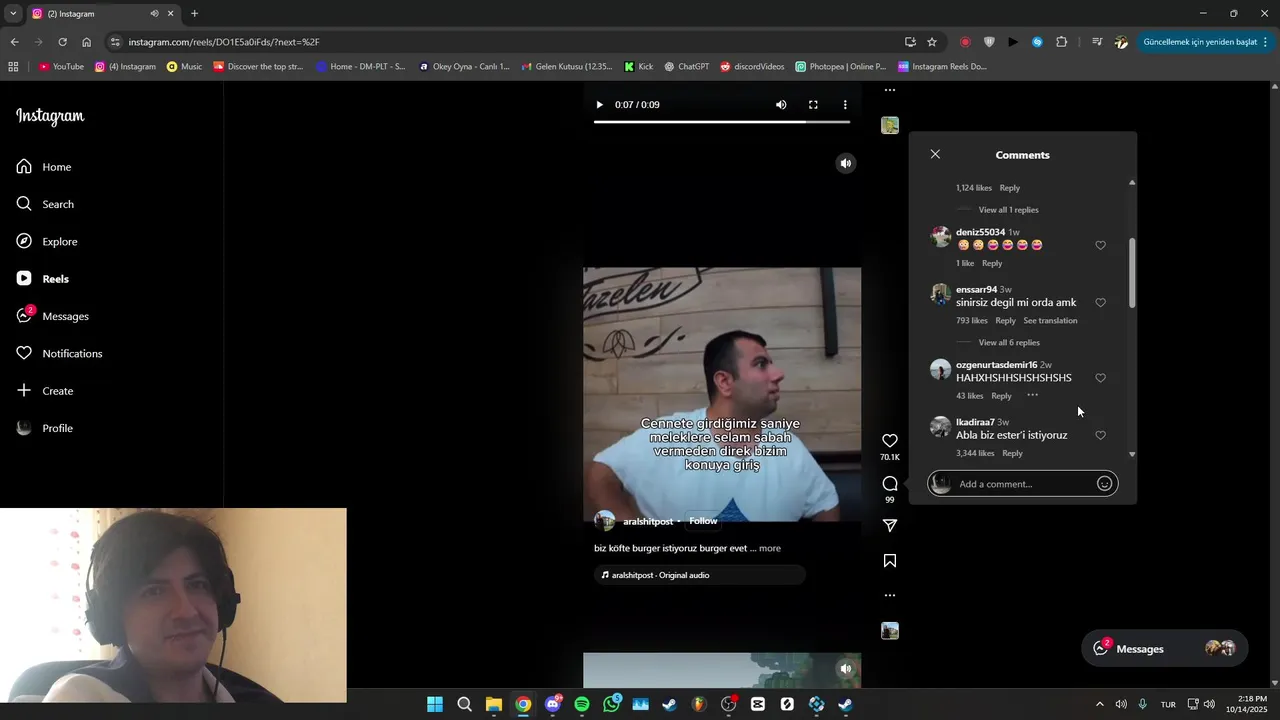The image size is (1280, 720).
Task: Close the Comments panel
Action: 935,154
